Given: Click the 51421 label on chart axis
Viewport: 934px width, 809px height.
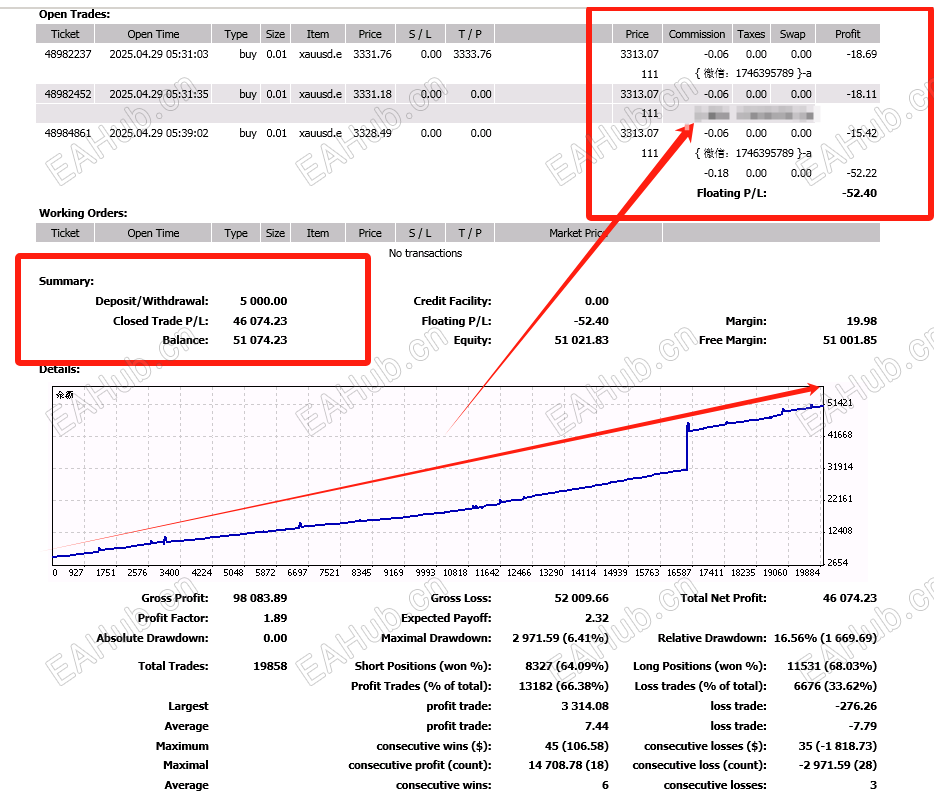Looking at the screenshot, I should [x=840, y=403].
